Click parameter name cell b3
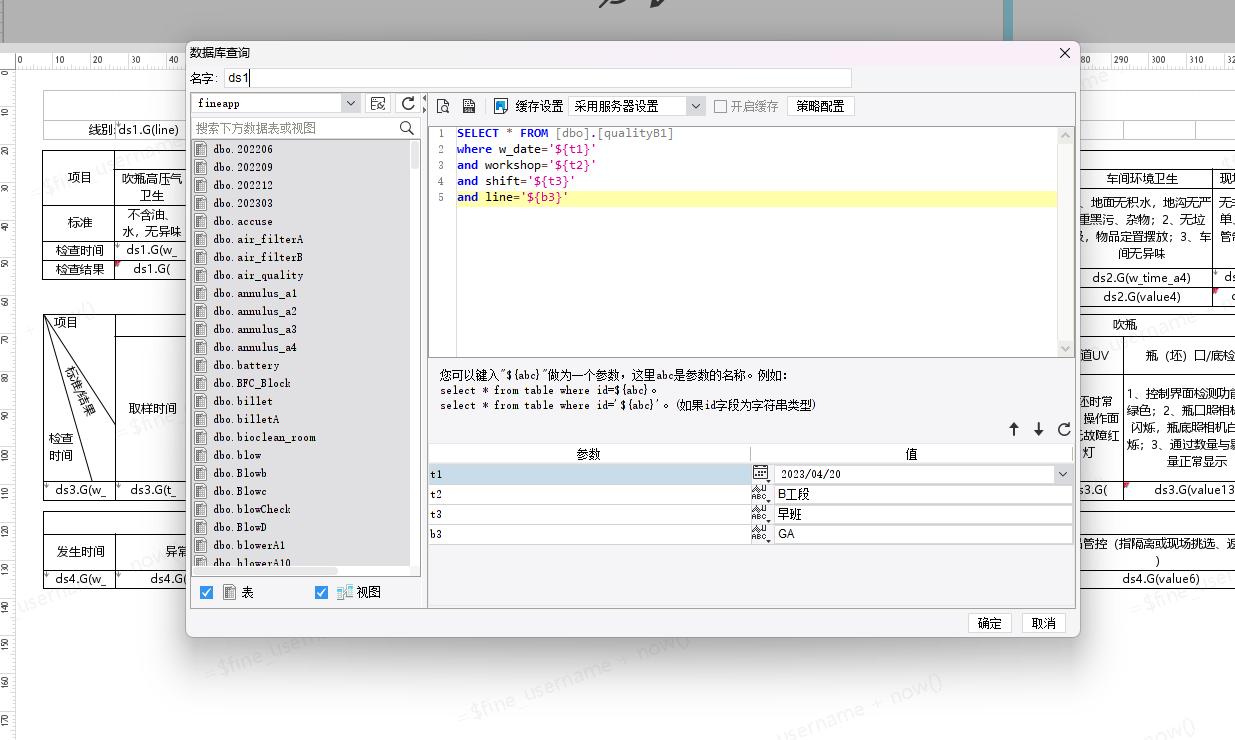 [x=589, y=534]
